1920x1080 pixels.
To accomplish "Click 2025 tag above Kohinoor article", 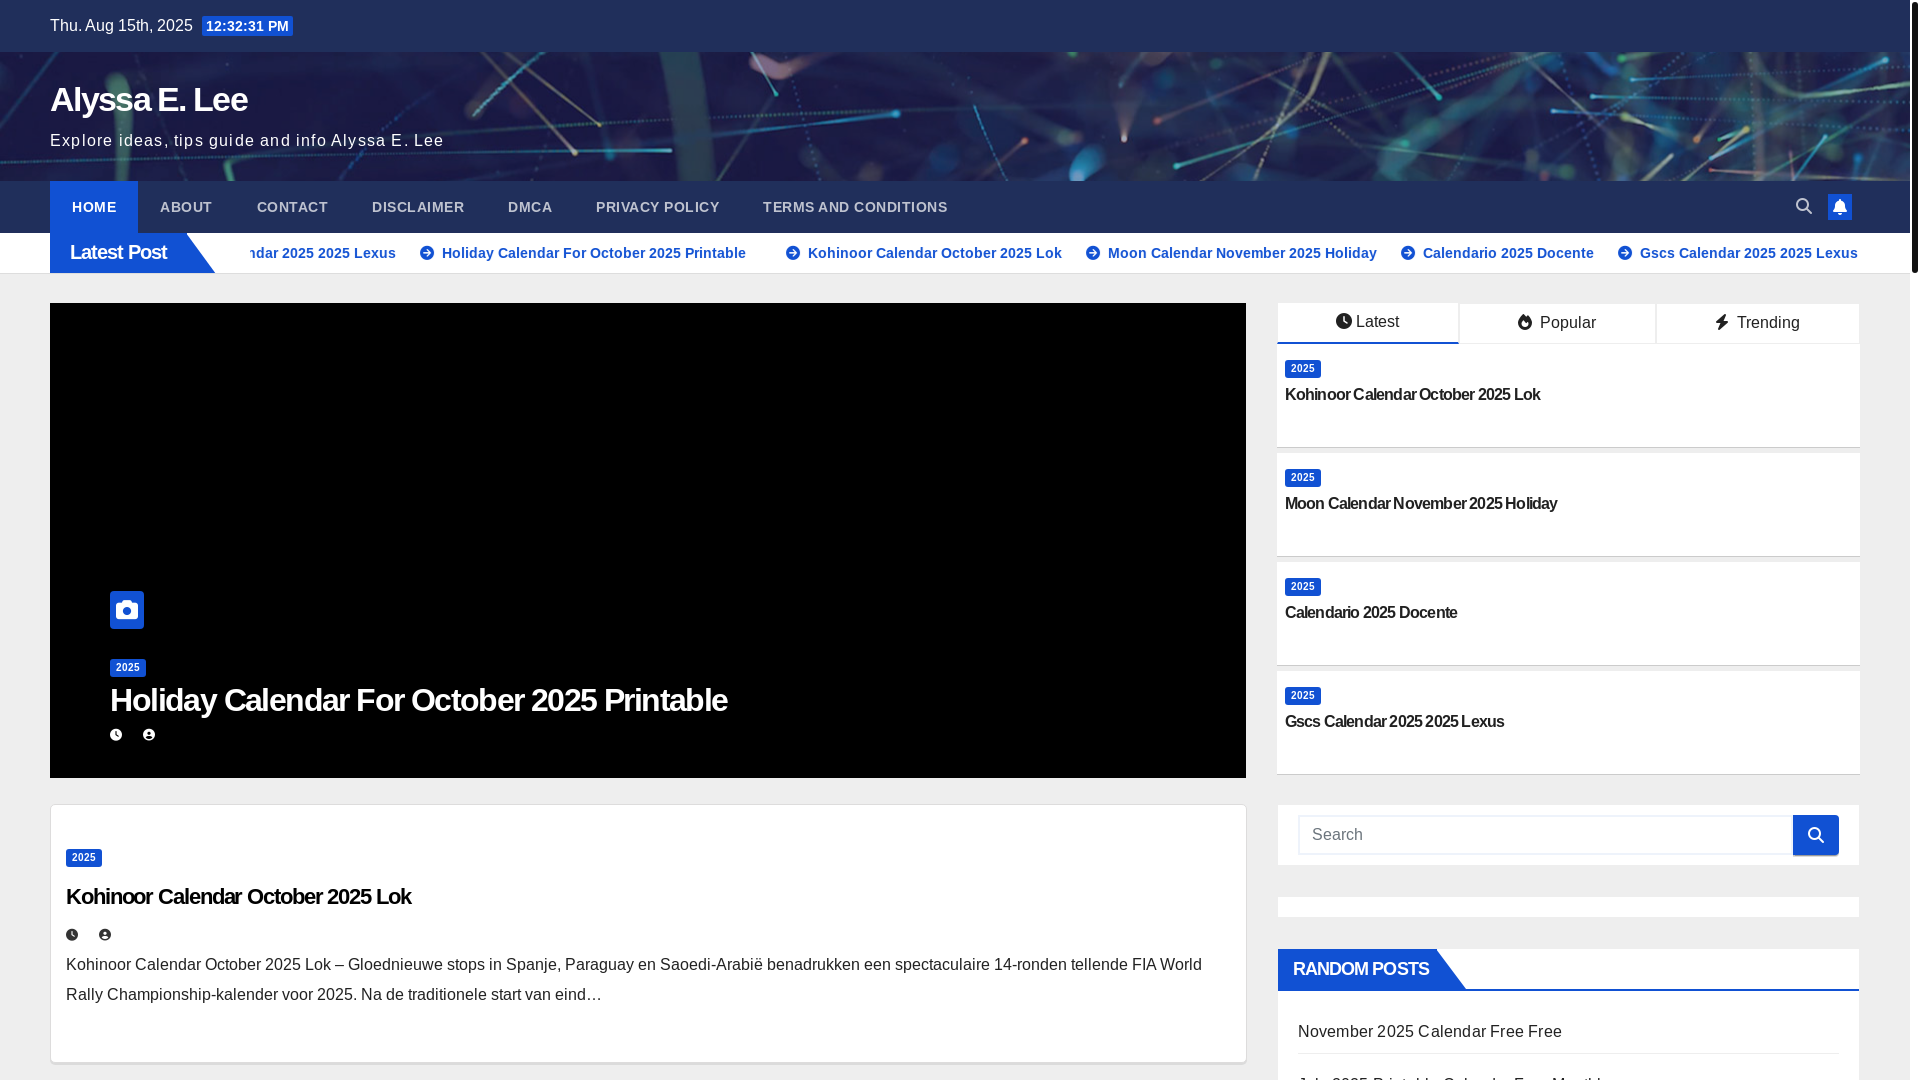I will point(84,858).
